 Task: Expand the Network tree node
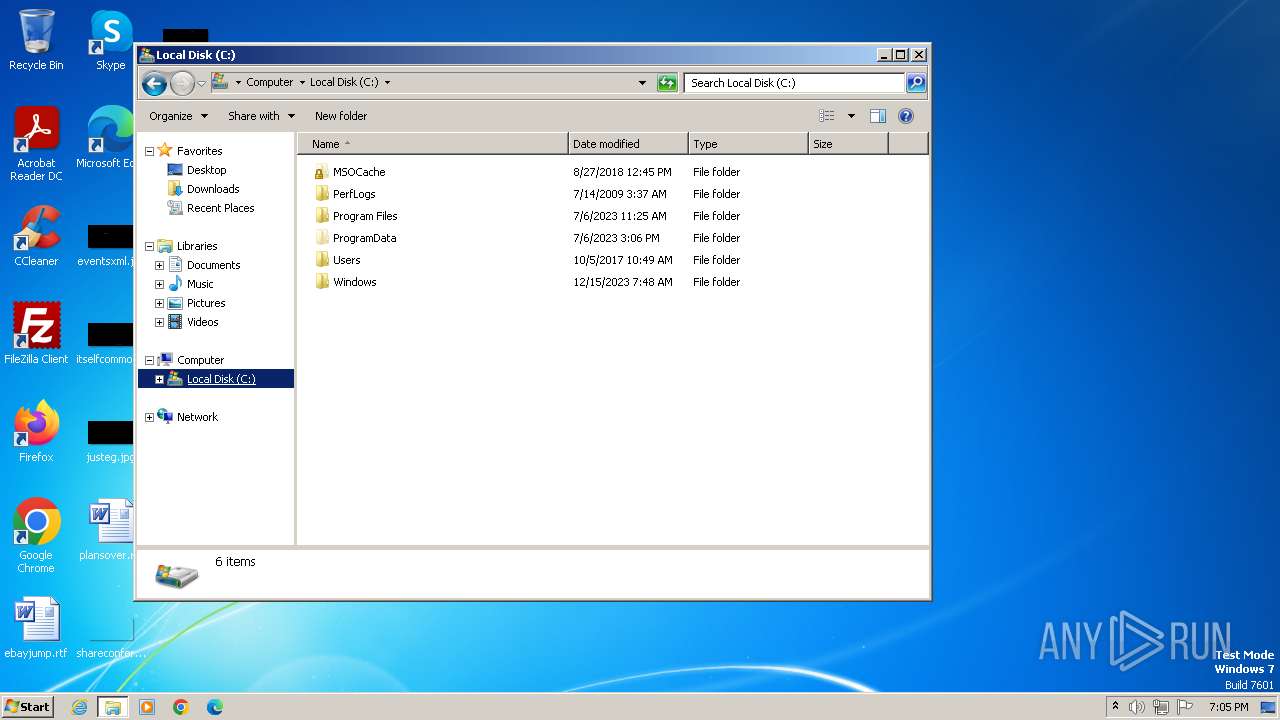pos(150,417)
